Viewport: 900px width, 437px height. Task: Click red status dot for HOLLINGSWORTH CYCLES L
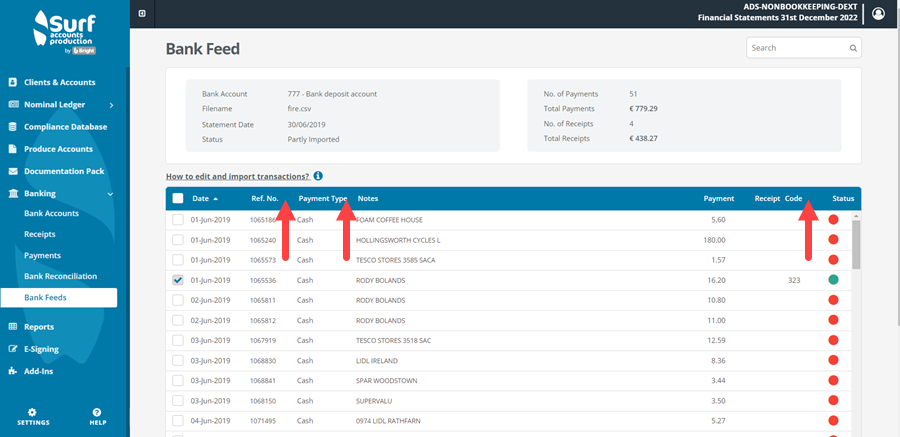833,239
